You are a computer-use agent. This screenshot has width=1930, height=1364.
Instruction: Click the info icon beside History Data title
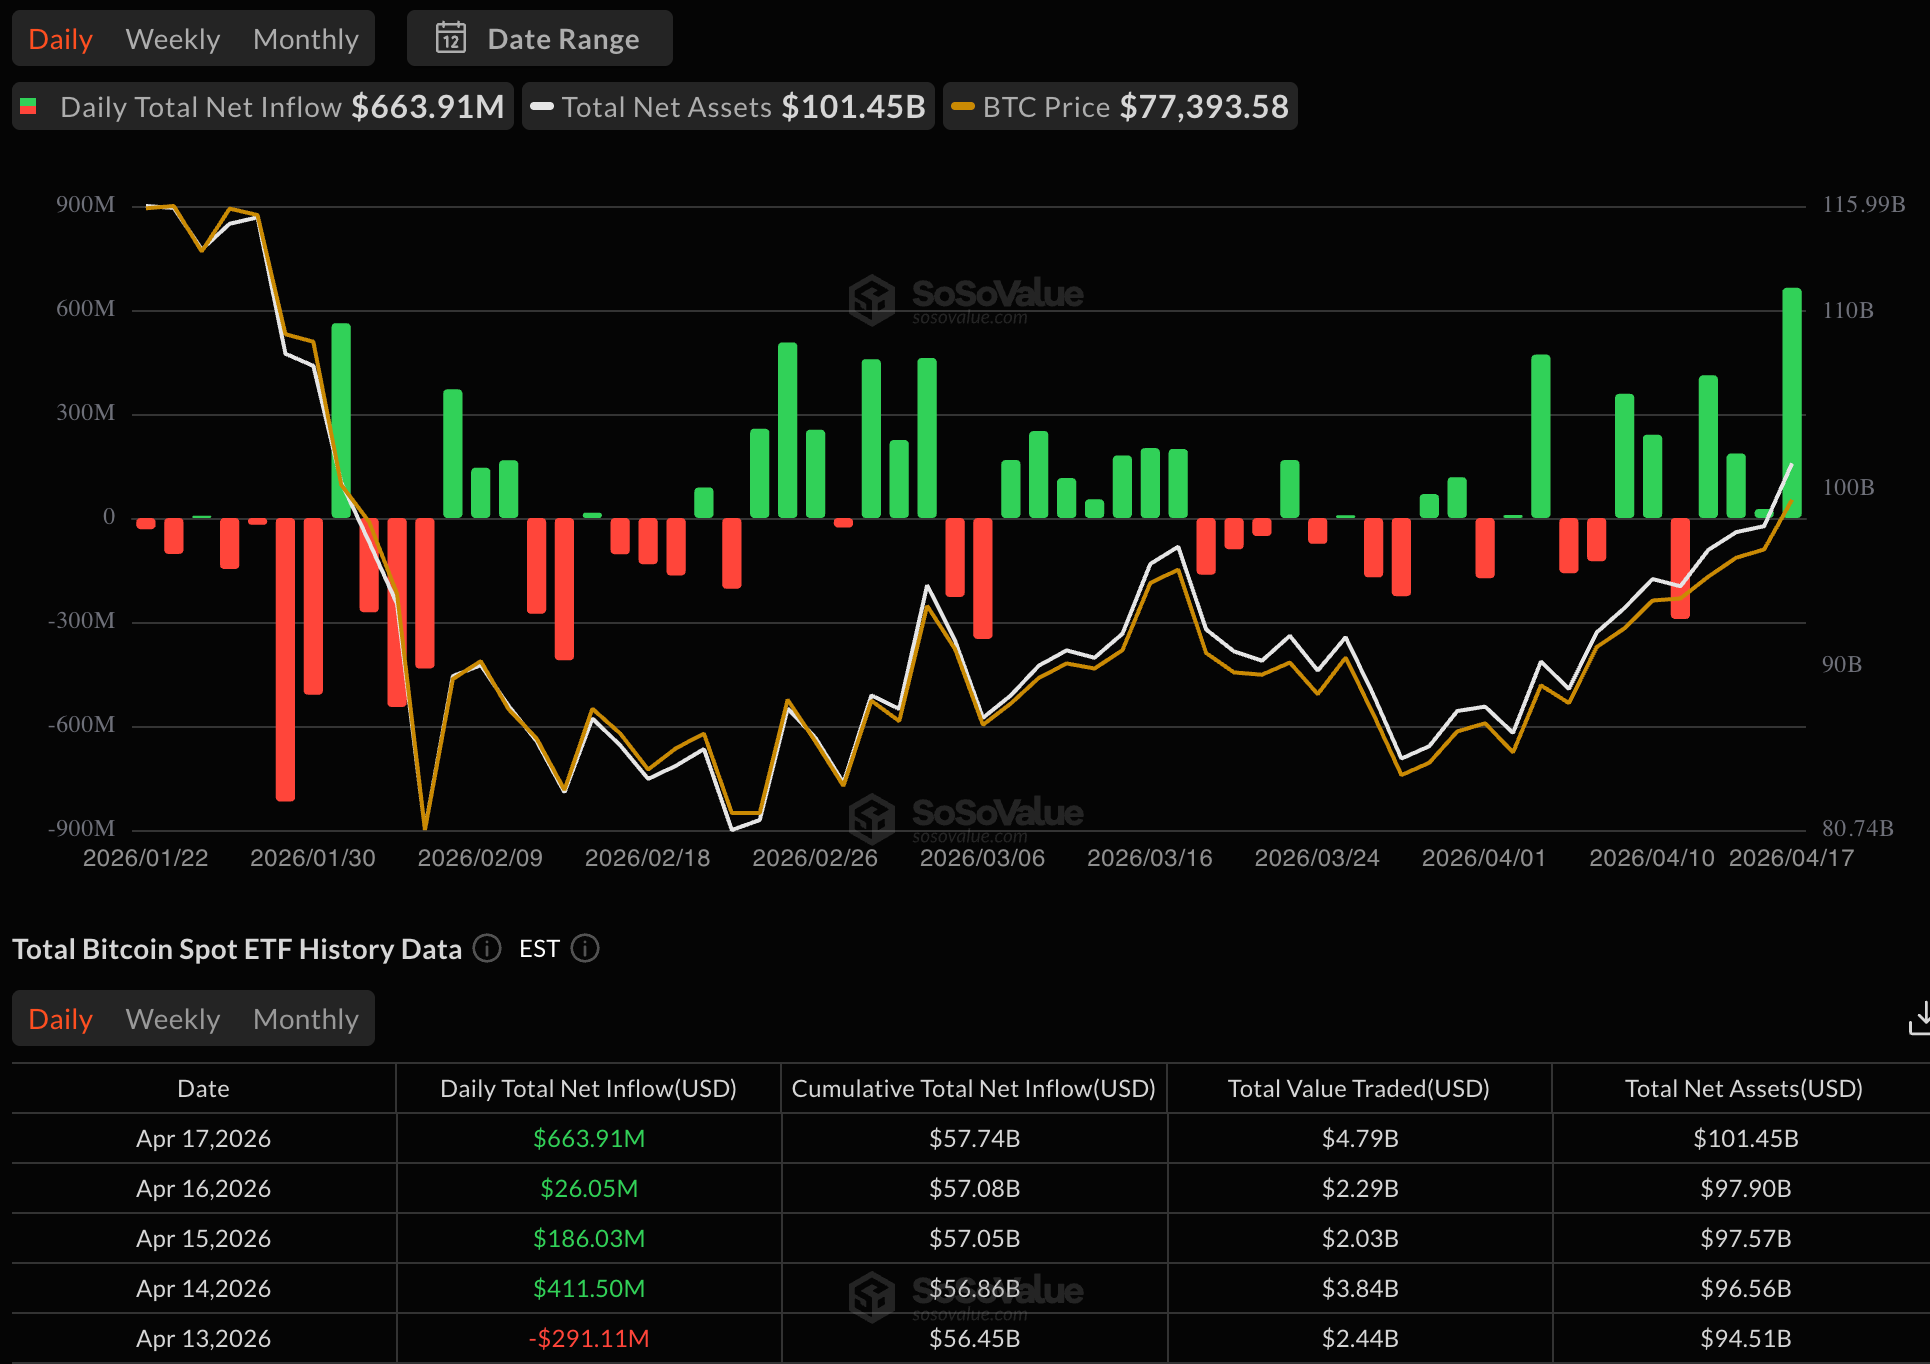487,948
